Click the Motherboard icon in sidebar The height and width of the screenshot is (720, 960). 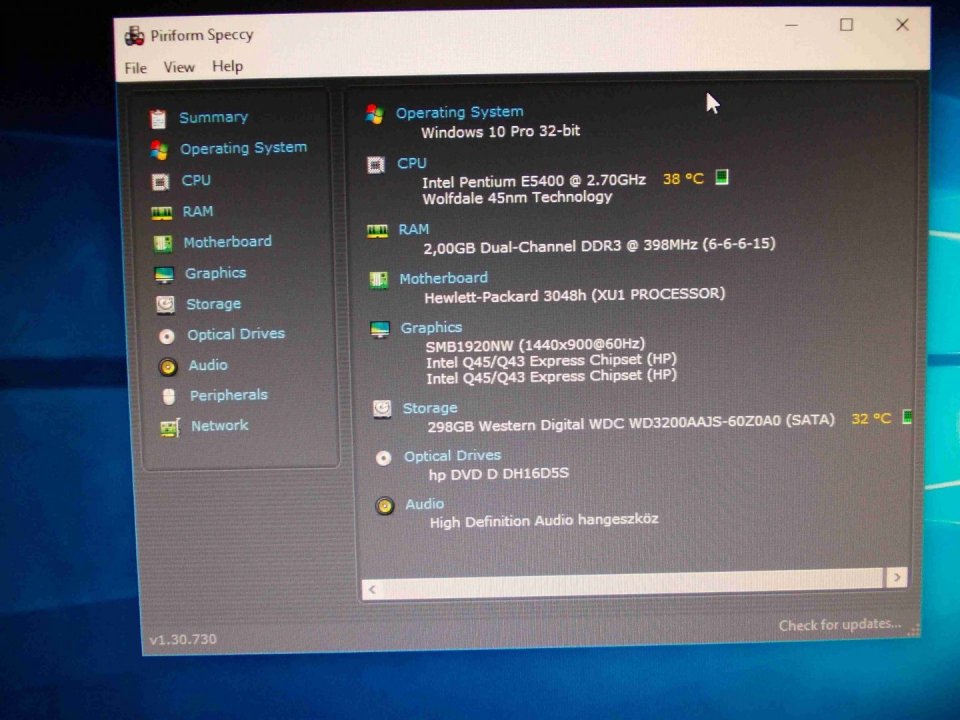coord(163,244)
